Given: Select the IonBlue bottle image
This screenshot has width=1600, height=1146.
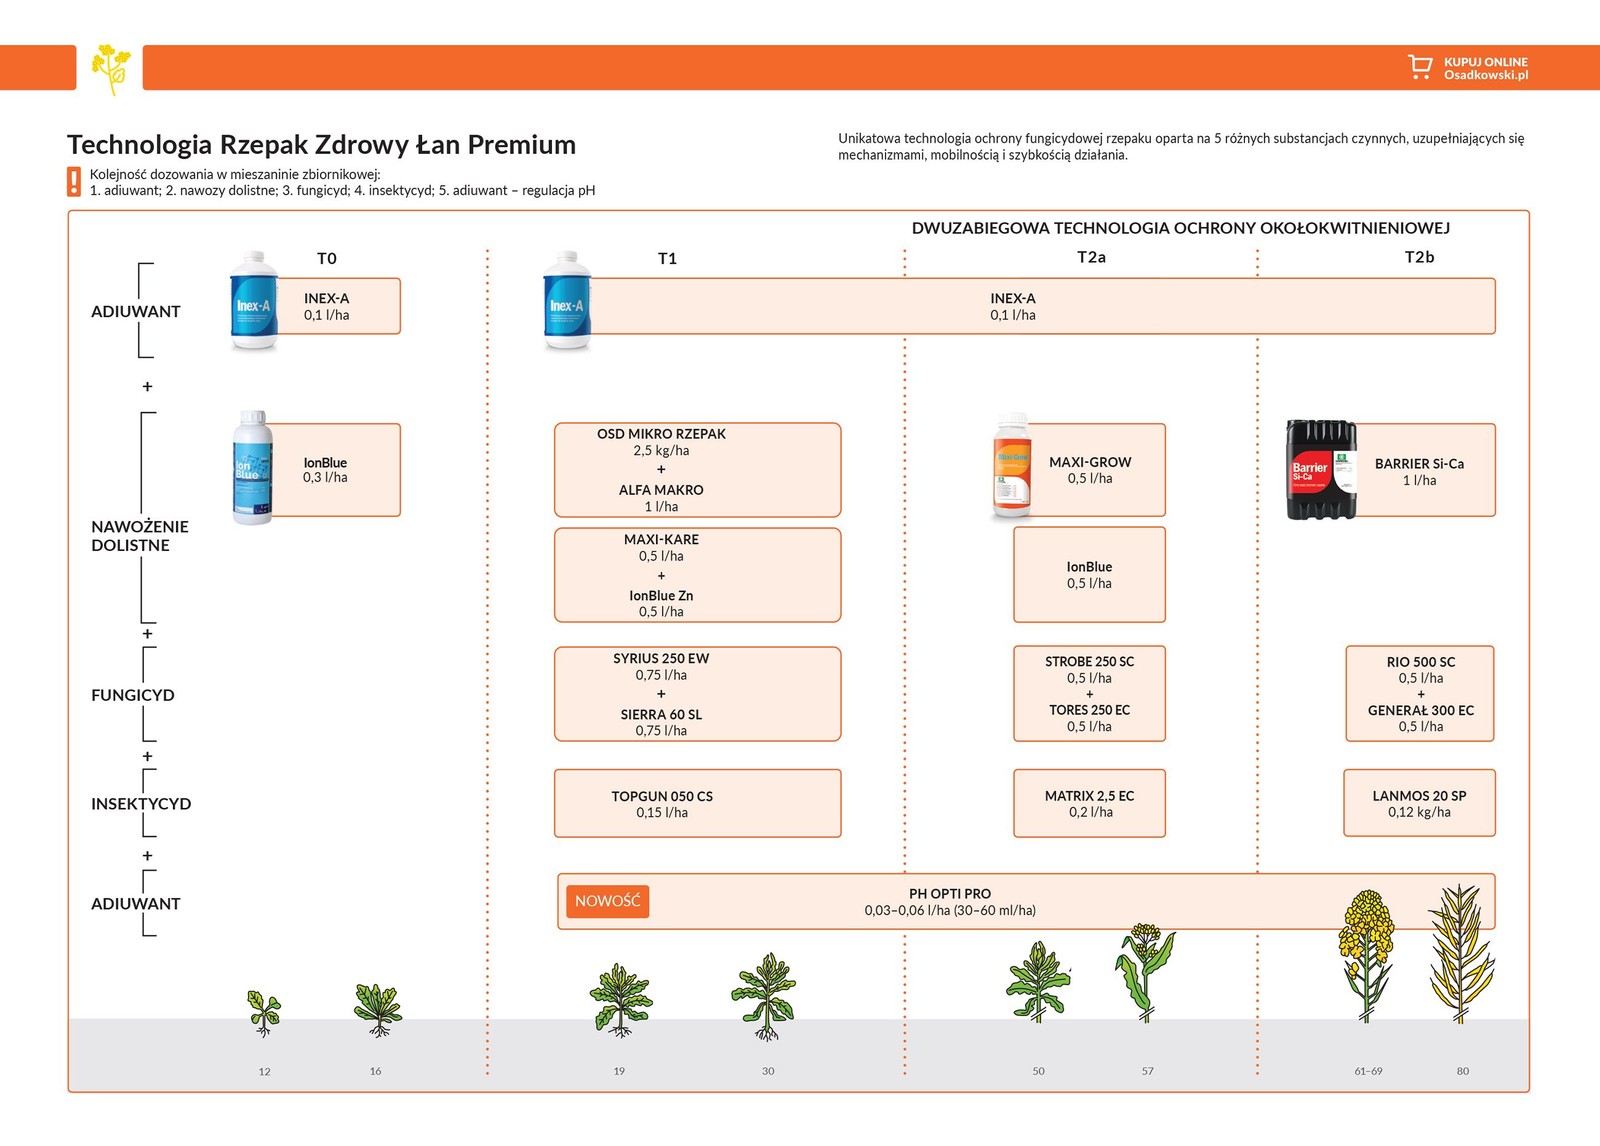Looking at the screenshot, I should [x=252, y=468].
